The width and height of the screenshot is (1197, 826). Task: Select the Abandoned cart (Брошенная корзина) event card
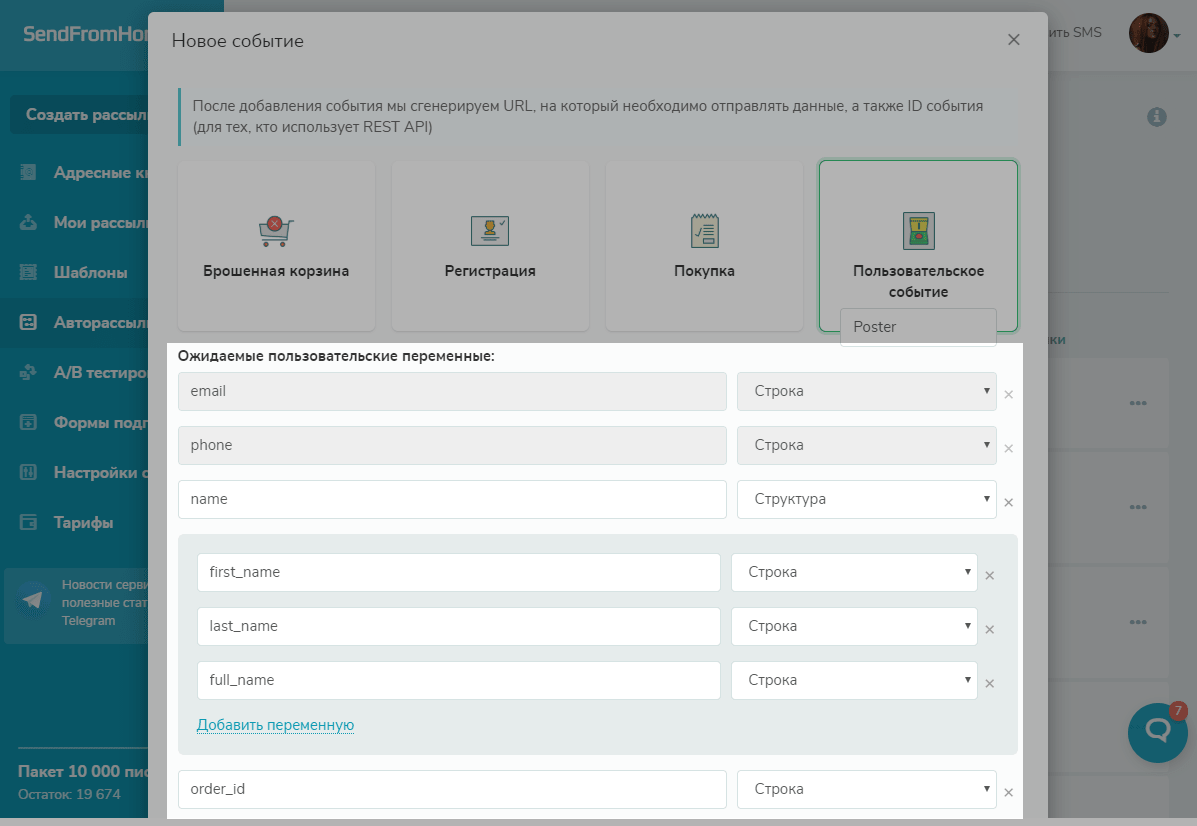pyautogui.click(x=276, y=246)
